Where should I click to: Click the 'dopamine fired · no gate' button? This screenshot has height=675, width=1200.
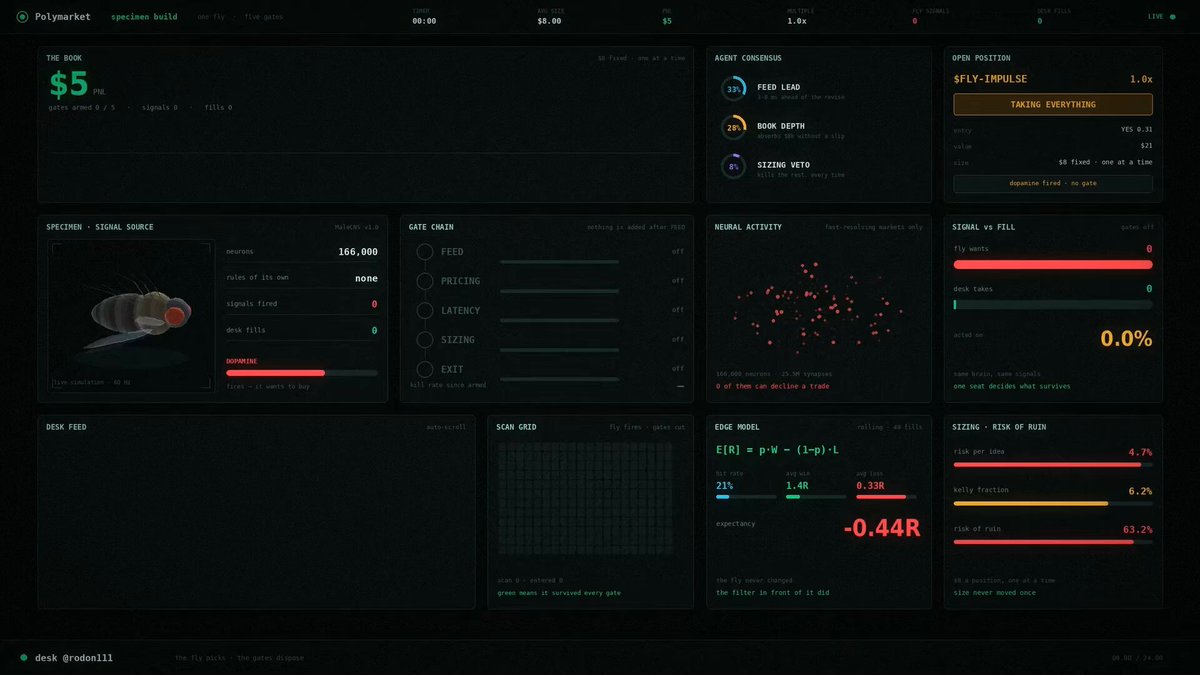pos(1053,184)
